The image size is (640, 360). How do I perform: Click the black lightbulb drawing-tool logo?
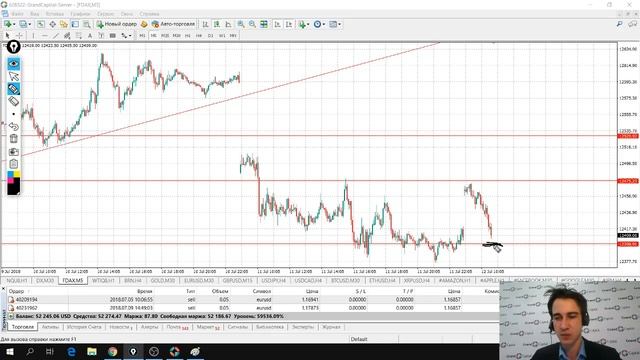[x=13, y=47]
